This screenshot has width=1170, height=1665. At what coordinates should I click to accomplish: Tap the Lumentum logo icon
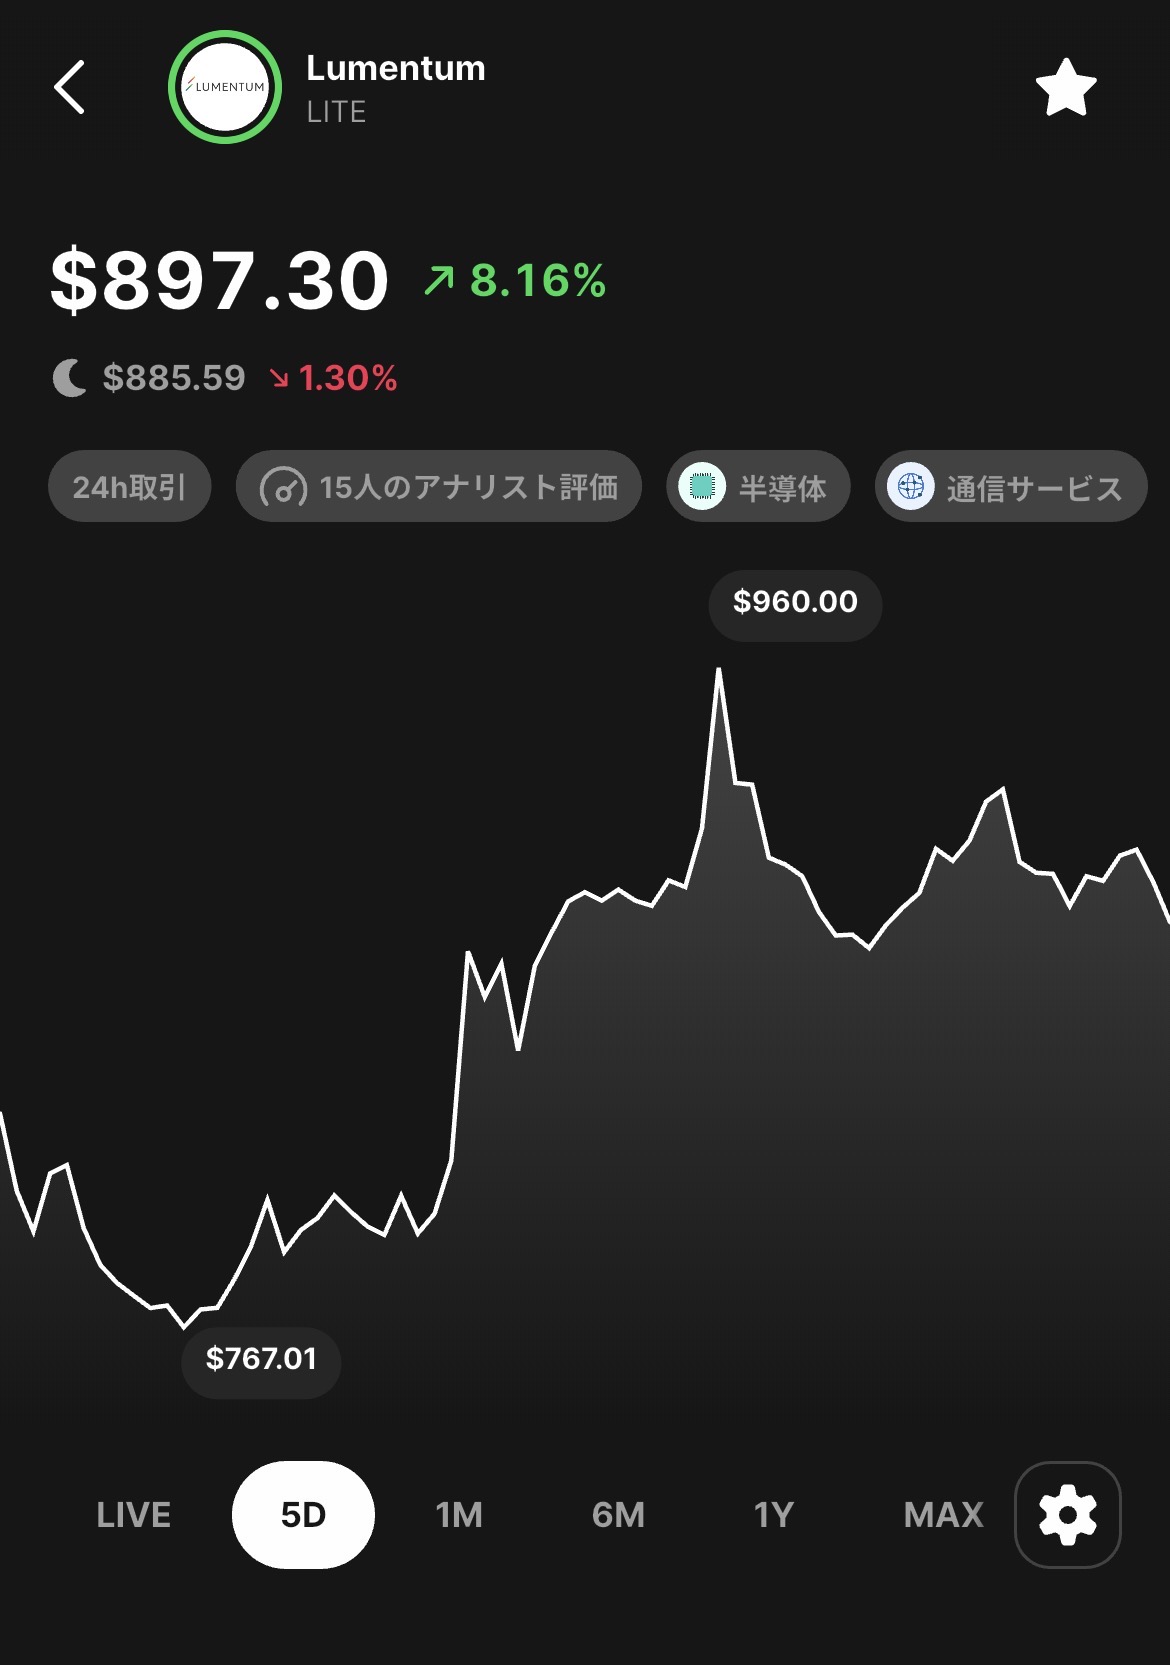[225, 87]
